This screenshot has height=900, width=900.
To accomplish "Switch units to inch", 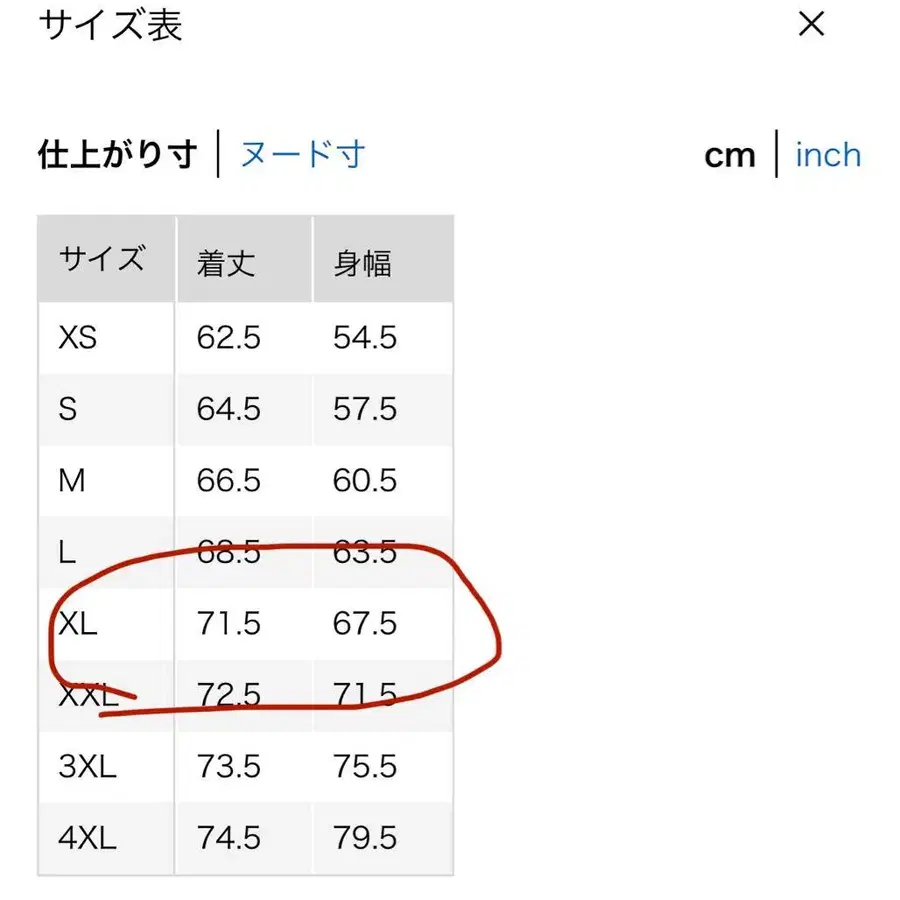I will coord(827,155).
